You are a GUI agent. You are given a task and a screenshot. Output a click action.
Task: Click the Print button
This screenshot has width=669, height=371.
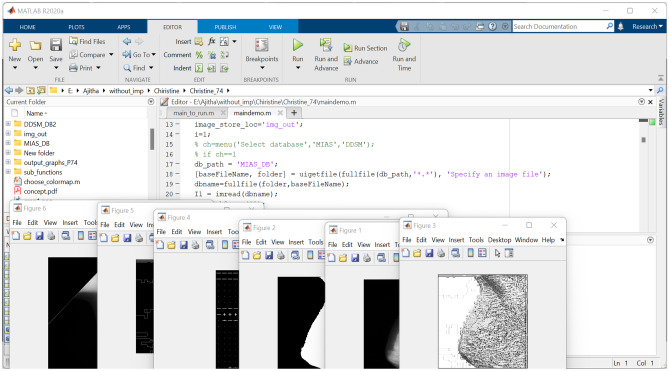point(81,68)
